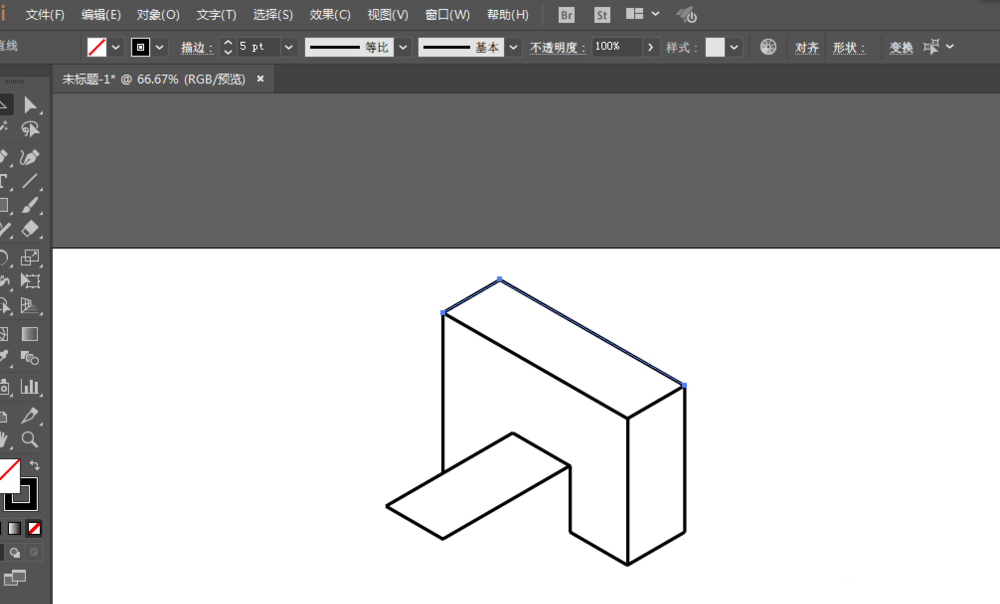
Task: Open the 对齐 align panel
Action: click(x=807, y=47)
